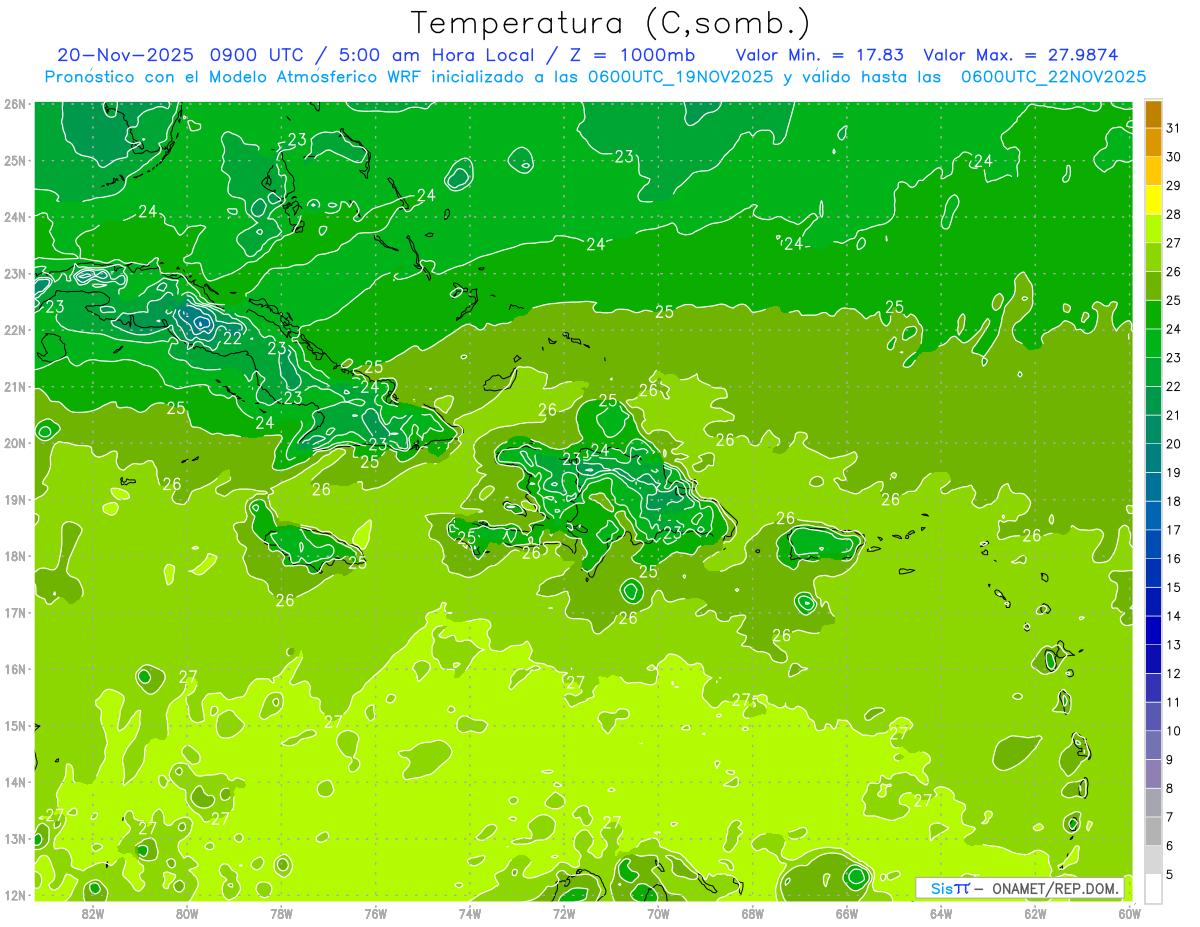Image resolution: width=1200 pixels, height=927 pixels.
Task: Click the 17N latitude axis label
Action: click(x=16, y=612)
